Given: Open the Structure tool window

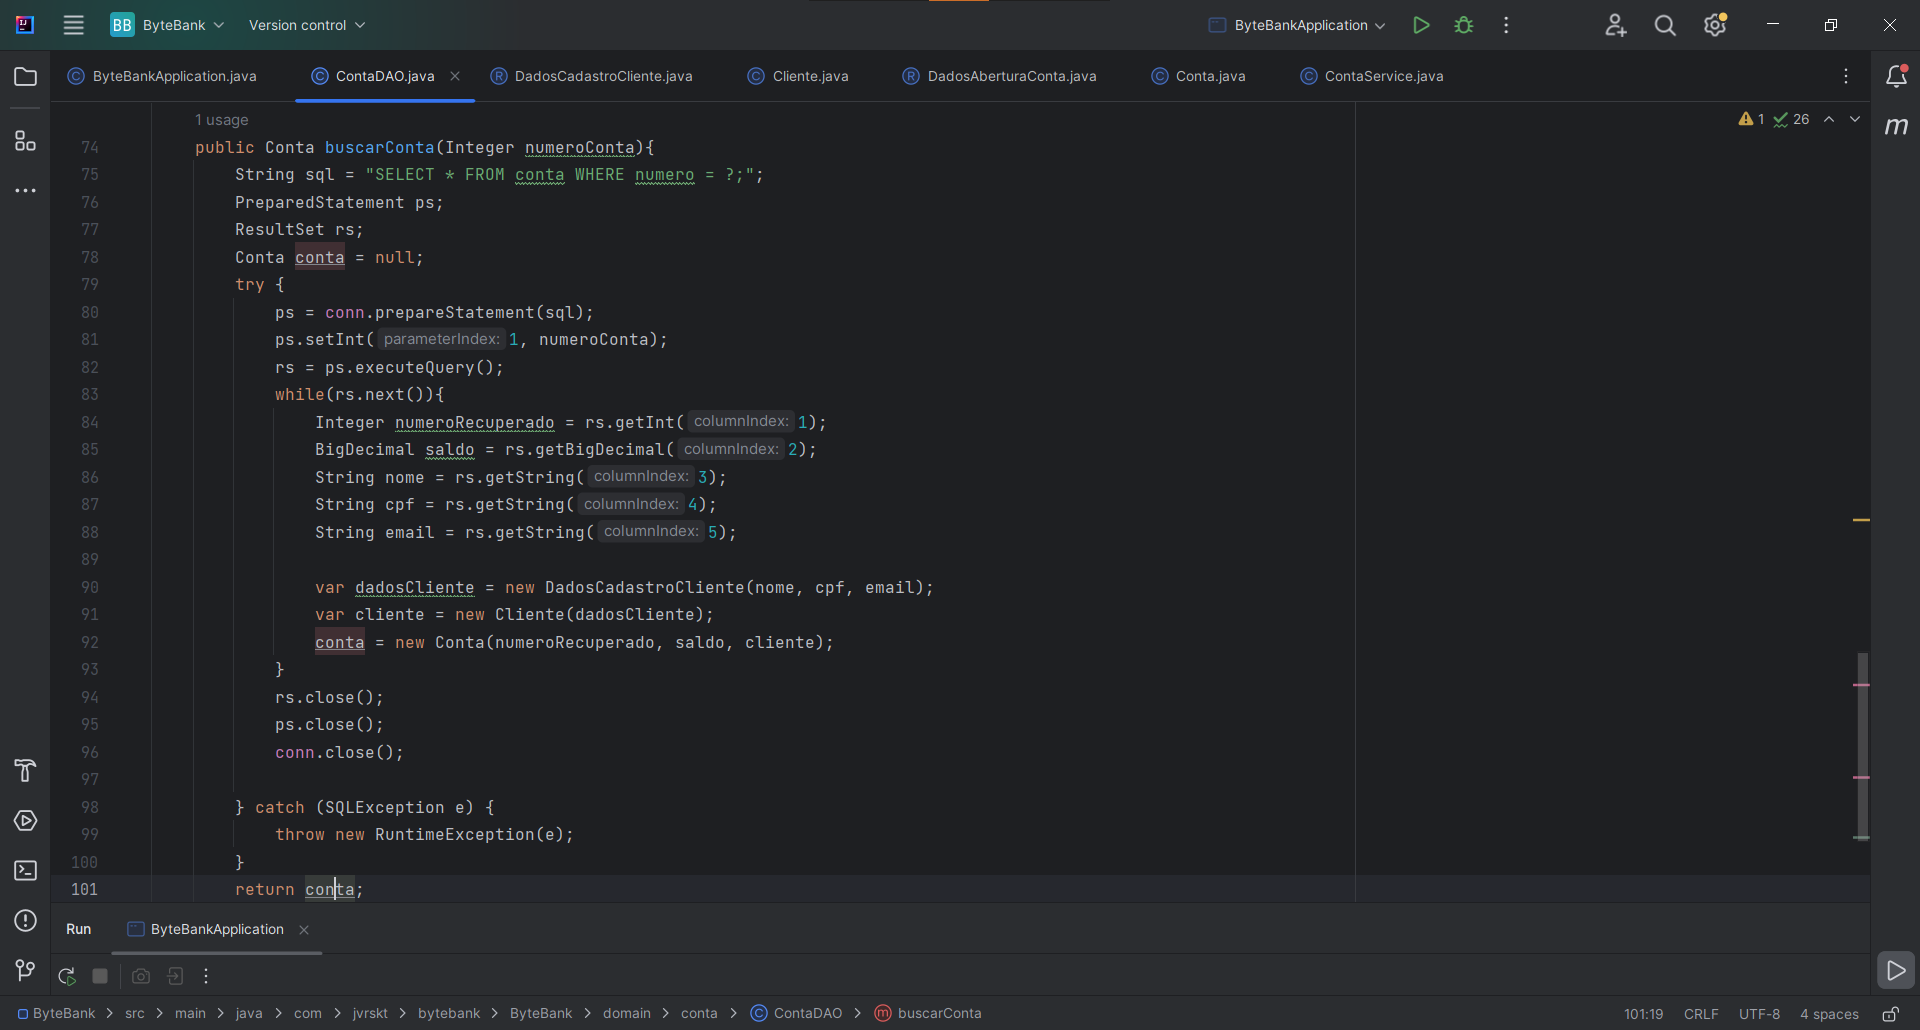Looking at the screenshot, I should pos(26,141).
